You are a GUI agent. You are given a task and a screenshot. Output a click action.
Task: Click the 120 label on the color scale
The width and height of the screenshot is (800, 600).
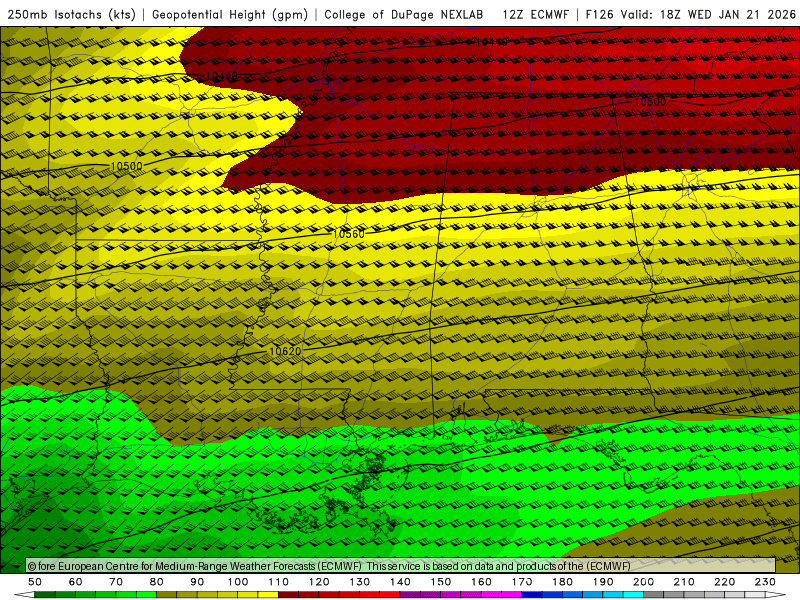pyautogui.click(x=319, y=582)
